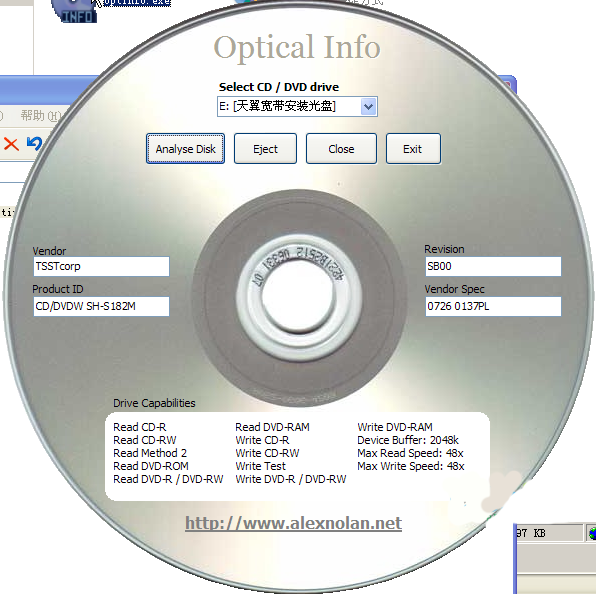Click the 'Optical Info' title text
The height and width of the screenshot is (594, 596).
click(x=297, y=47)
